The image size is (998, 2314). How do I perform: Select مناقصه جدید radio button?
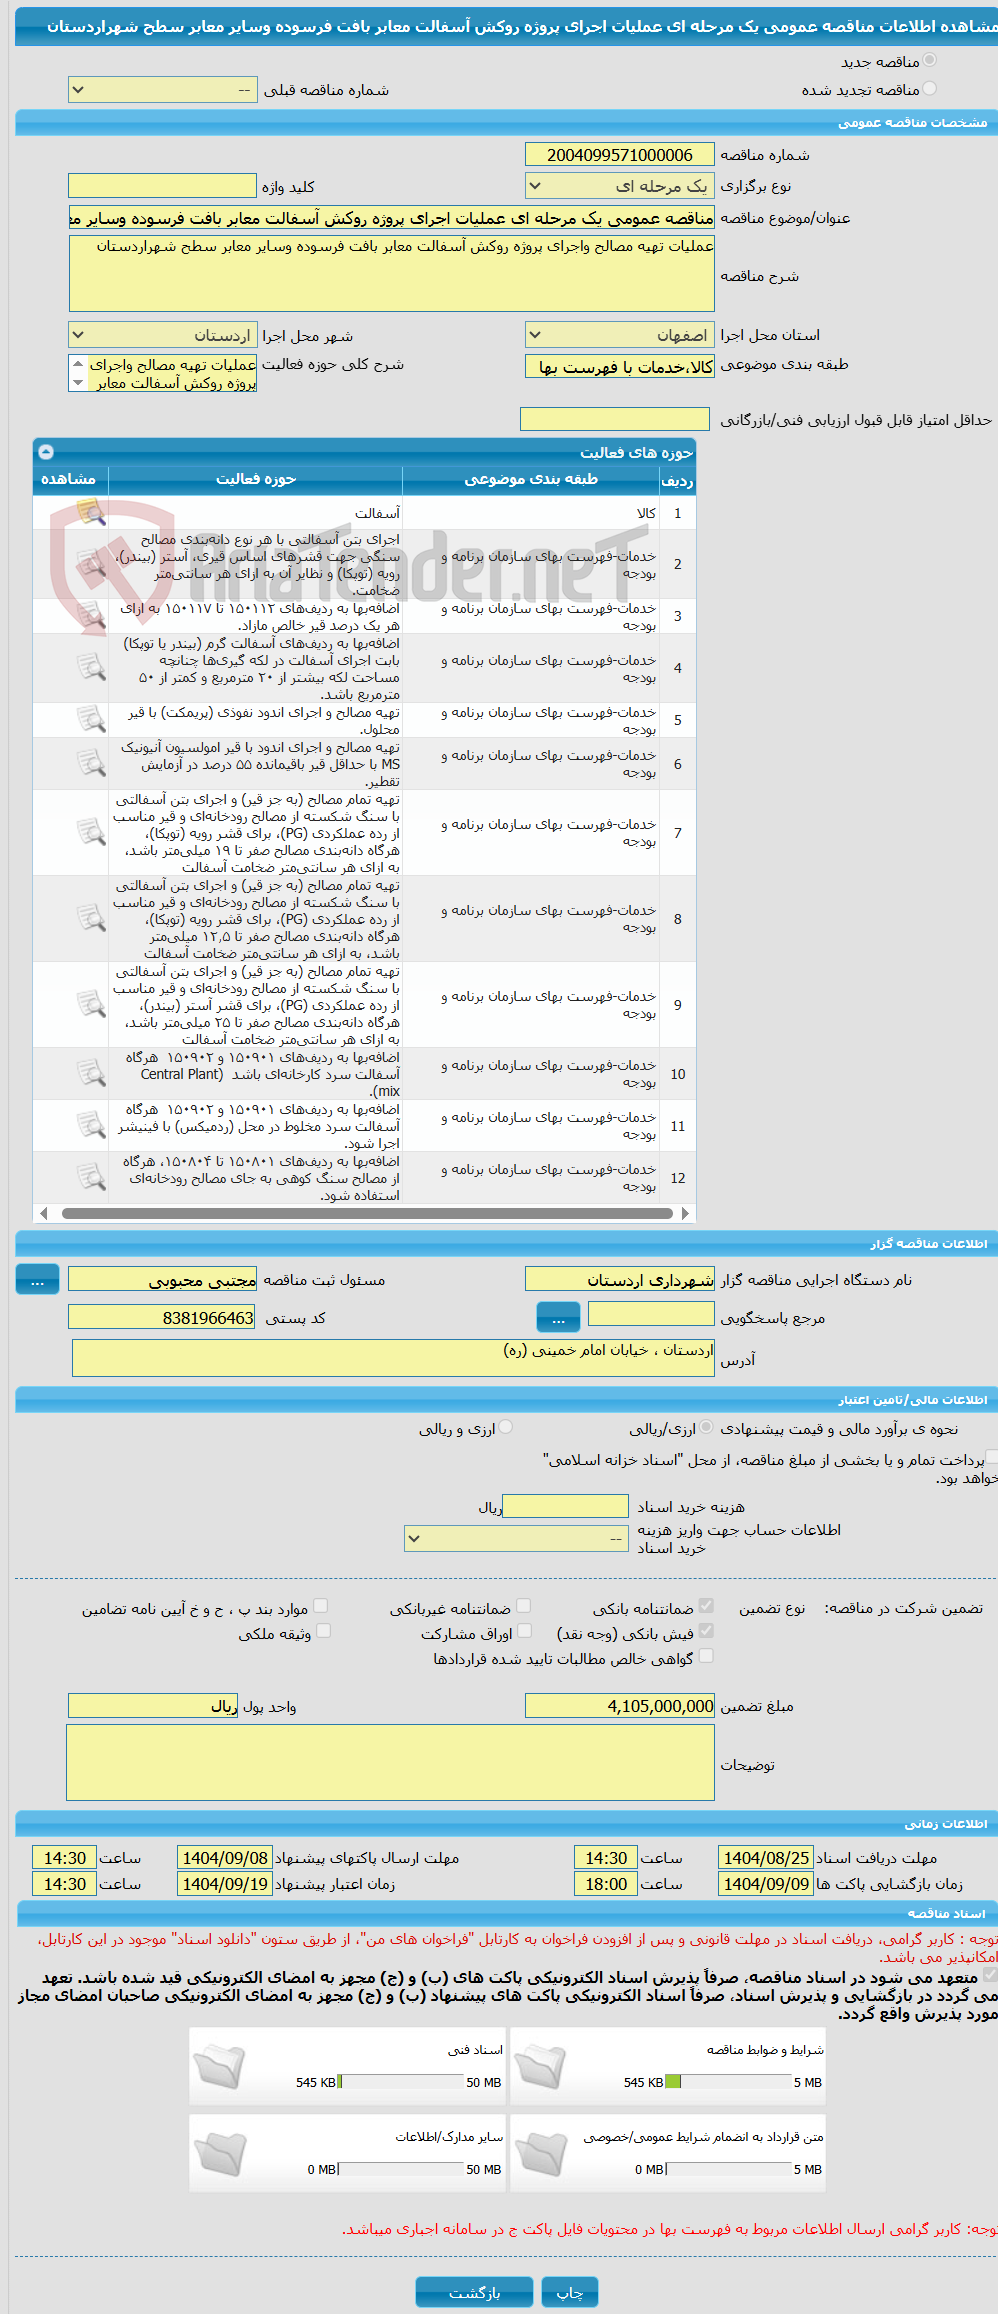point(930,61)
